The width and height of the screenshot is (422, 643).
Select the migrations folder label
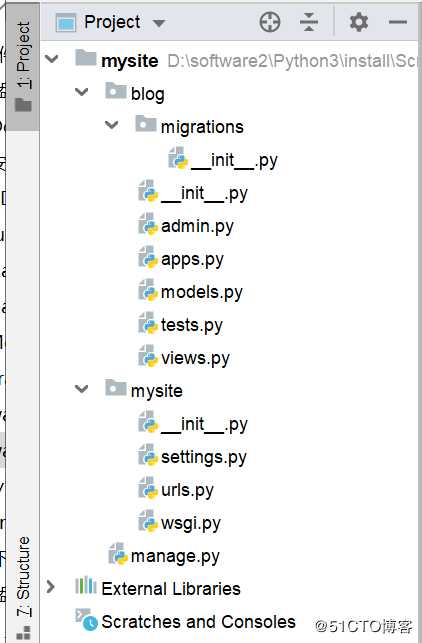pos(202,127)
